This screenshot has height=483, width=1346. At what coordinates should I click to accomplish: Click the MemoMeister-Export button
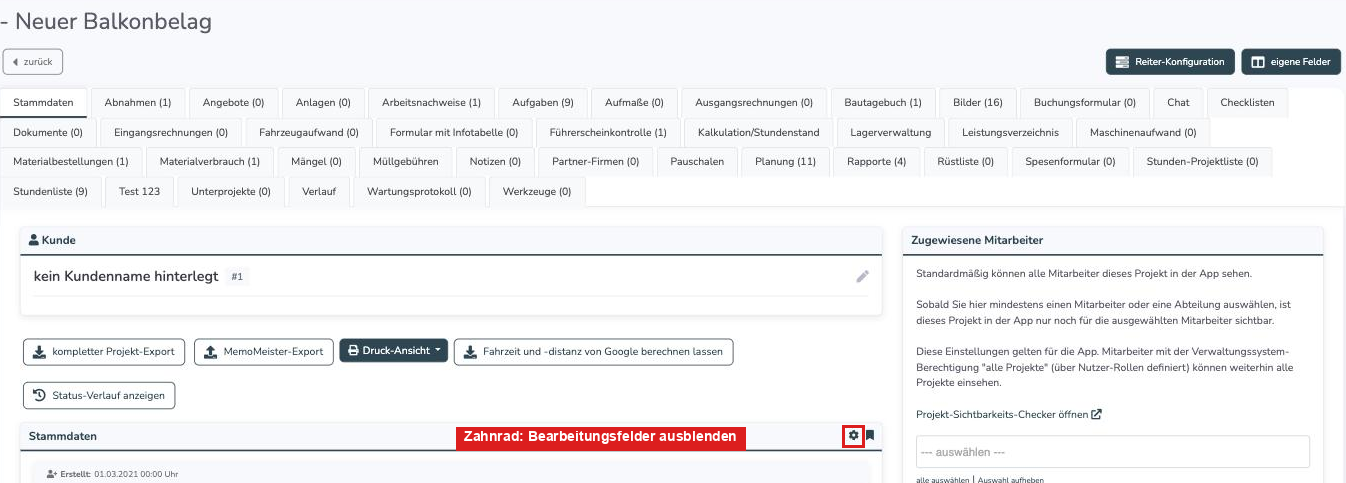[x=264, y=351]
